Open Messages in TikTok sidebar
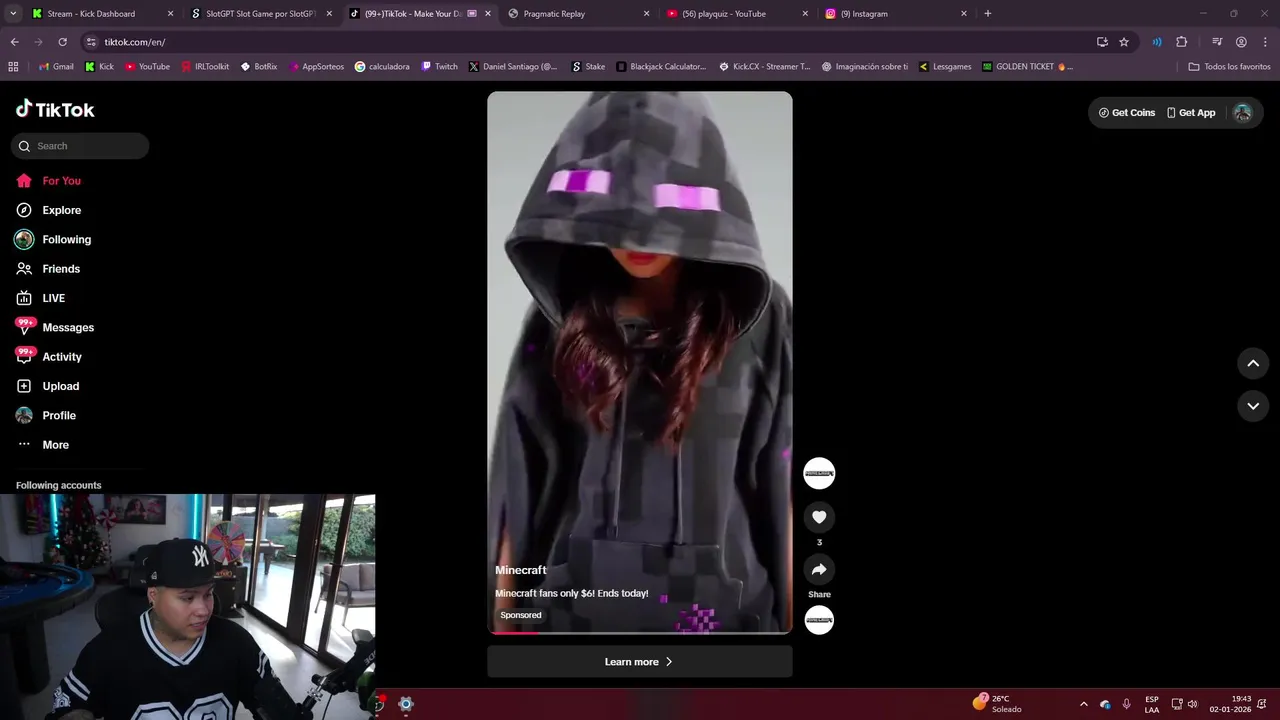The image size is (1280, 720). tap(68, 328)
